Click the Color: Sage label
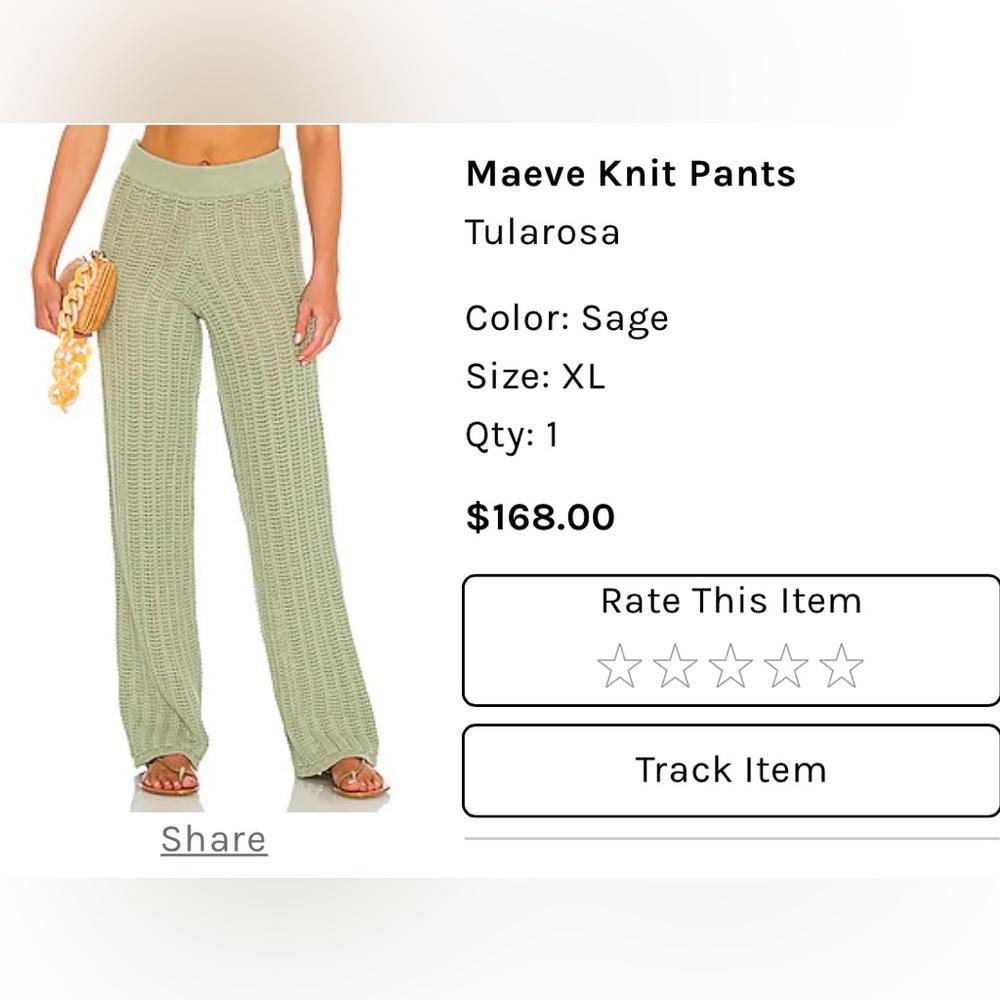The width and height of the screenshot is (1000, 1000). click(x=567, y=318)
